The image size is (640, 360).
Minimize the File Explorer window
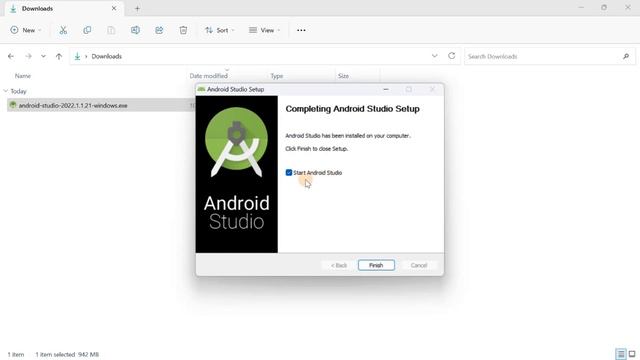coord(581,7)
